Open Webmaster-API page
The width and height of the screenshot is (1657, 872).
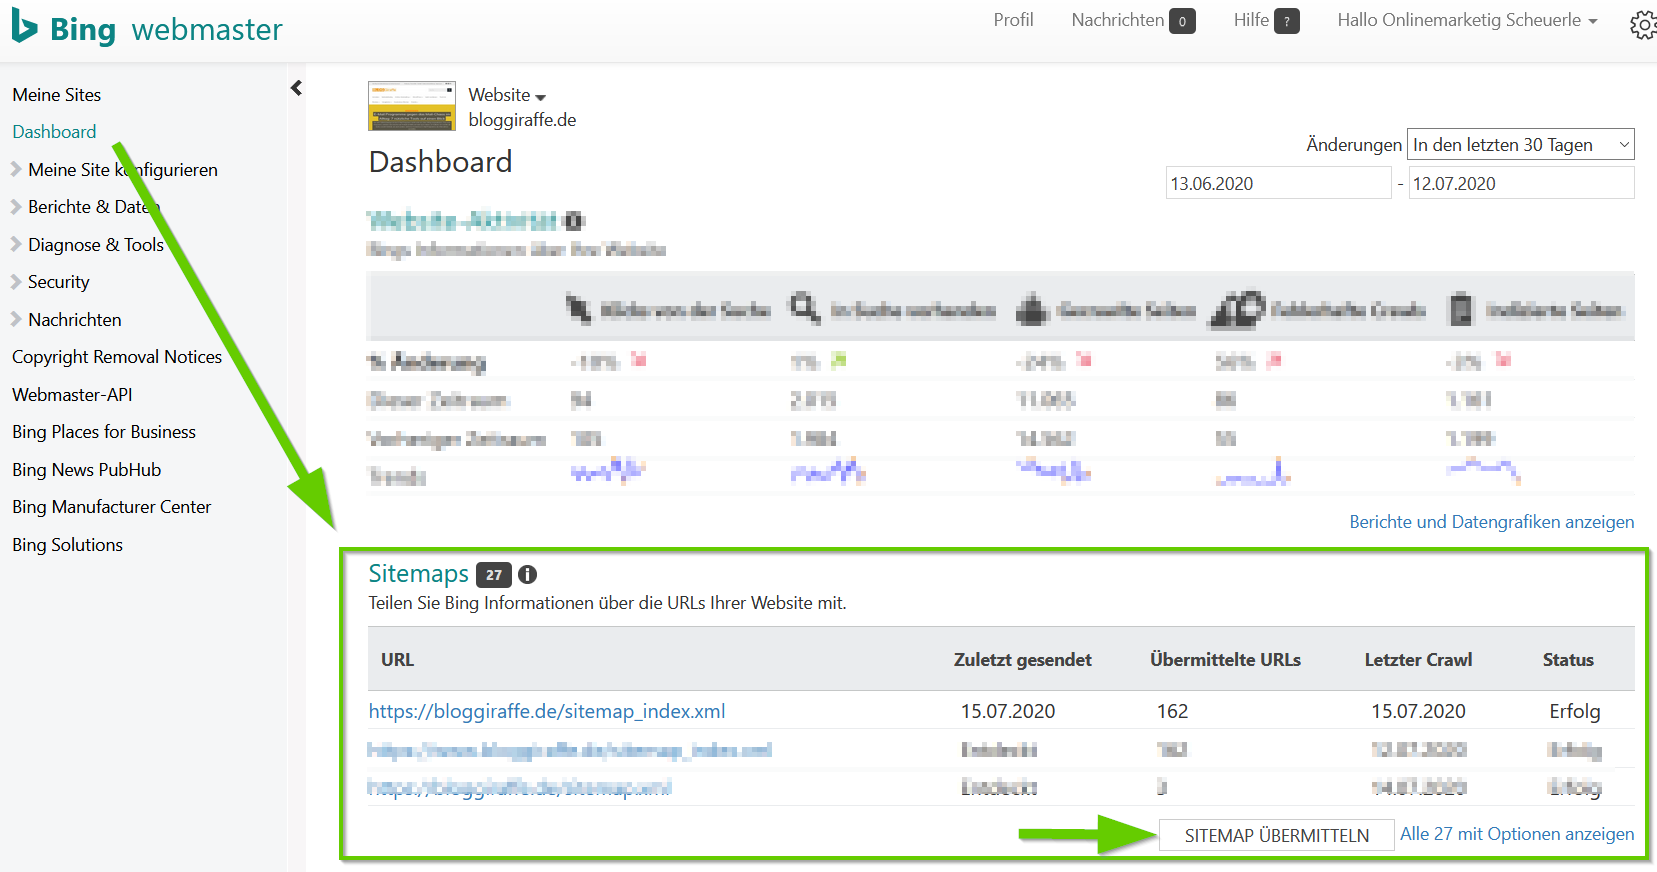point(72,395)
